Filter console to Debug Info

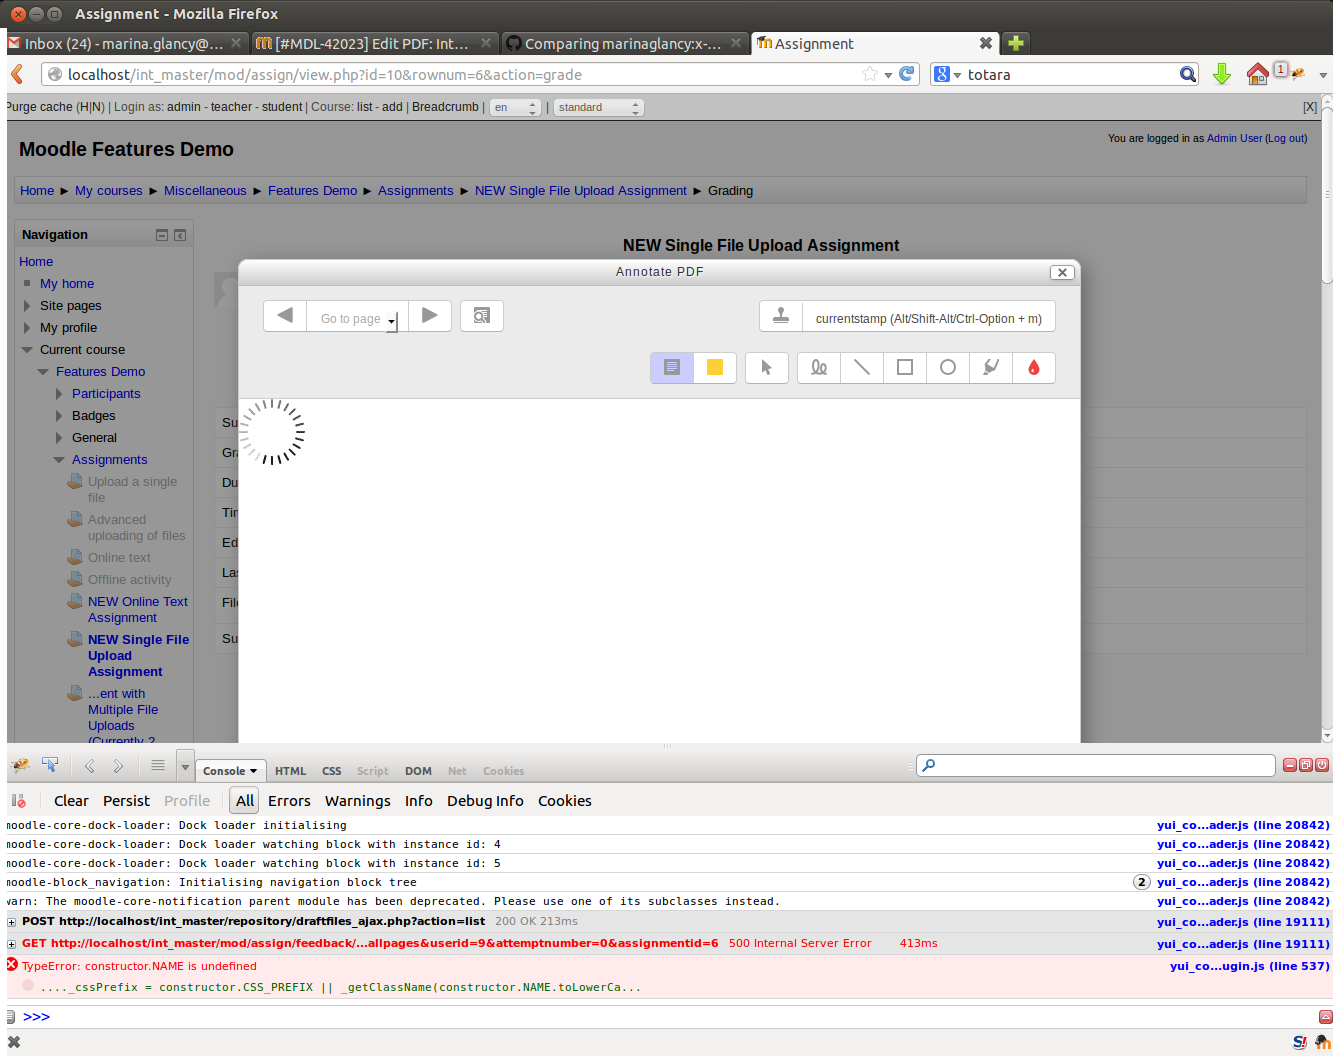(485, 801)
